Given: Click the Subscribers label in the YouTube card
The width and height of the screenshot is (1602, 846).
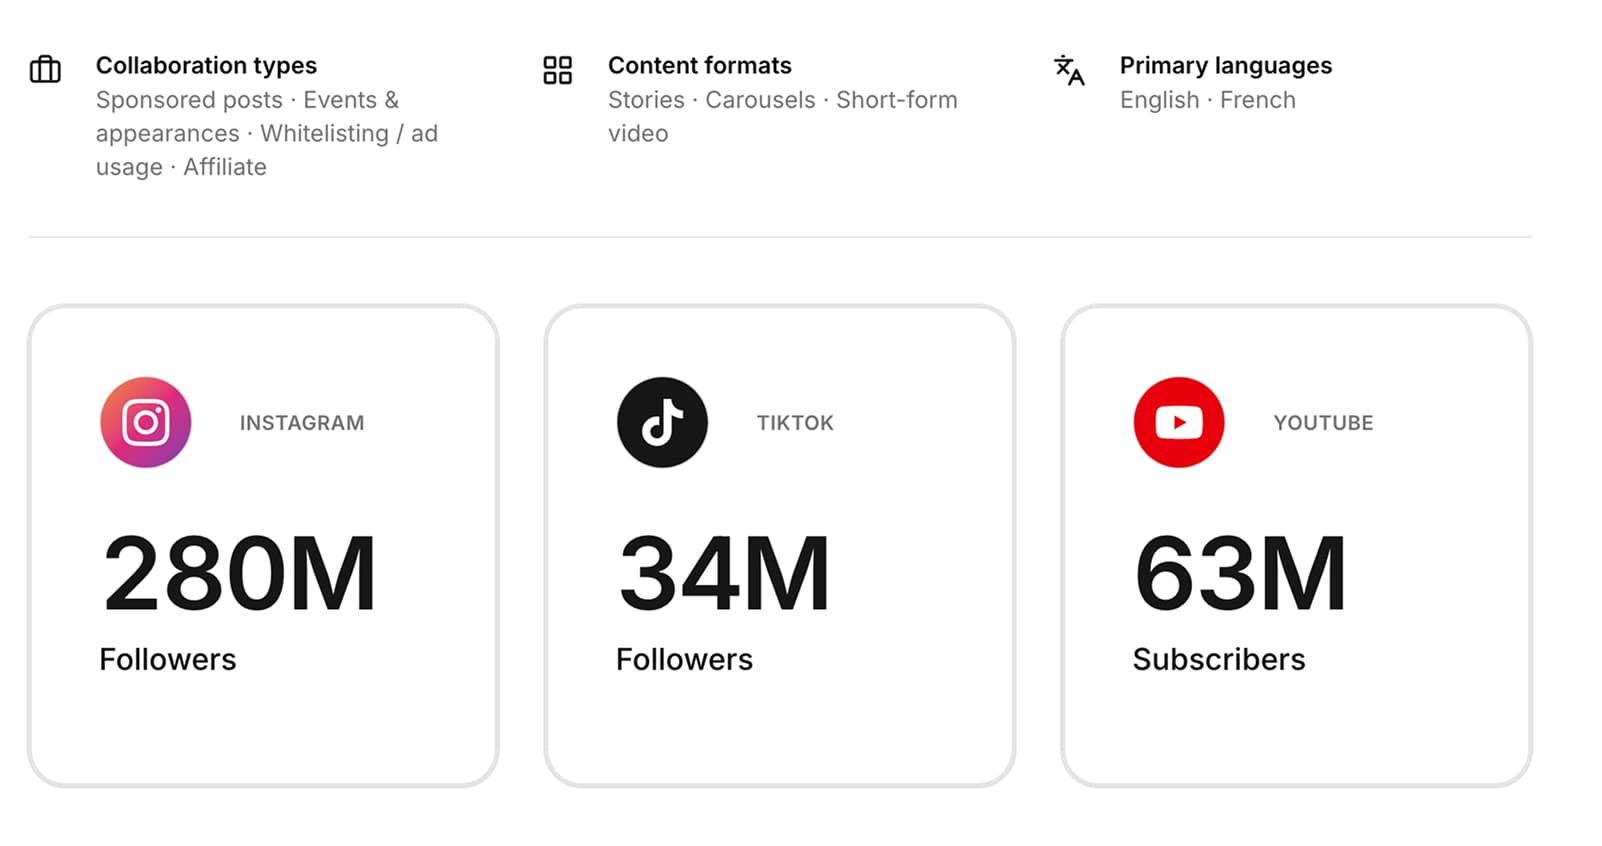Looking at the screenshot, I should [1218, 660].
